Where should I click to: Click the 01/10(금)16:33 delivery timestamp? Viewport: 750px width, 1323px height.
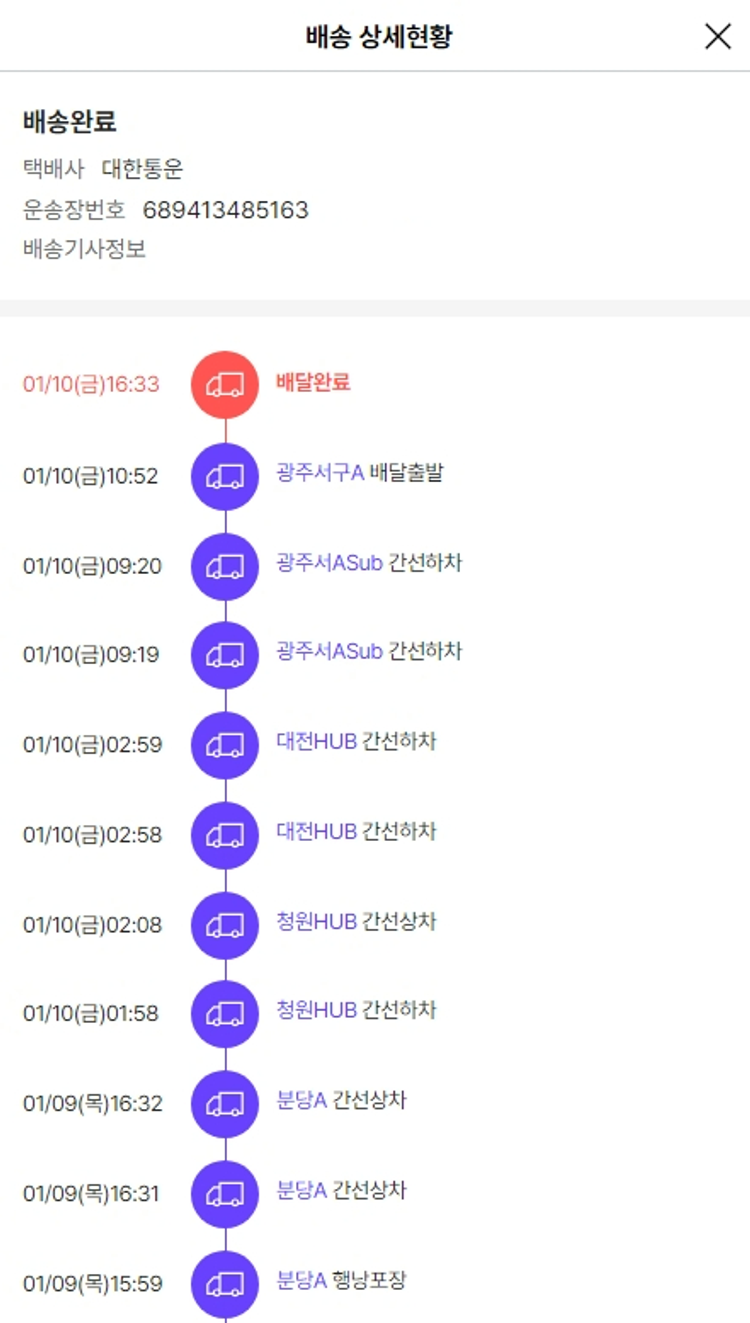(x=91, y=385)
